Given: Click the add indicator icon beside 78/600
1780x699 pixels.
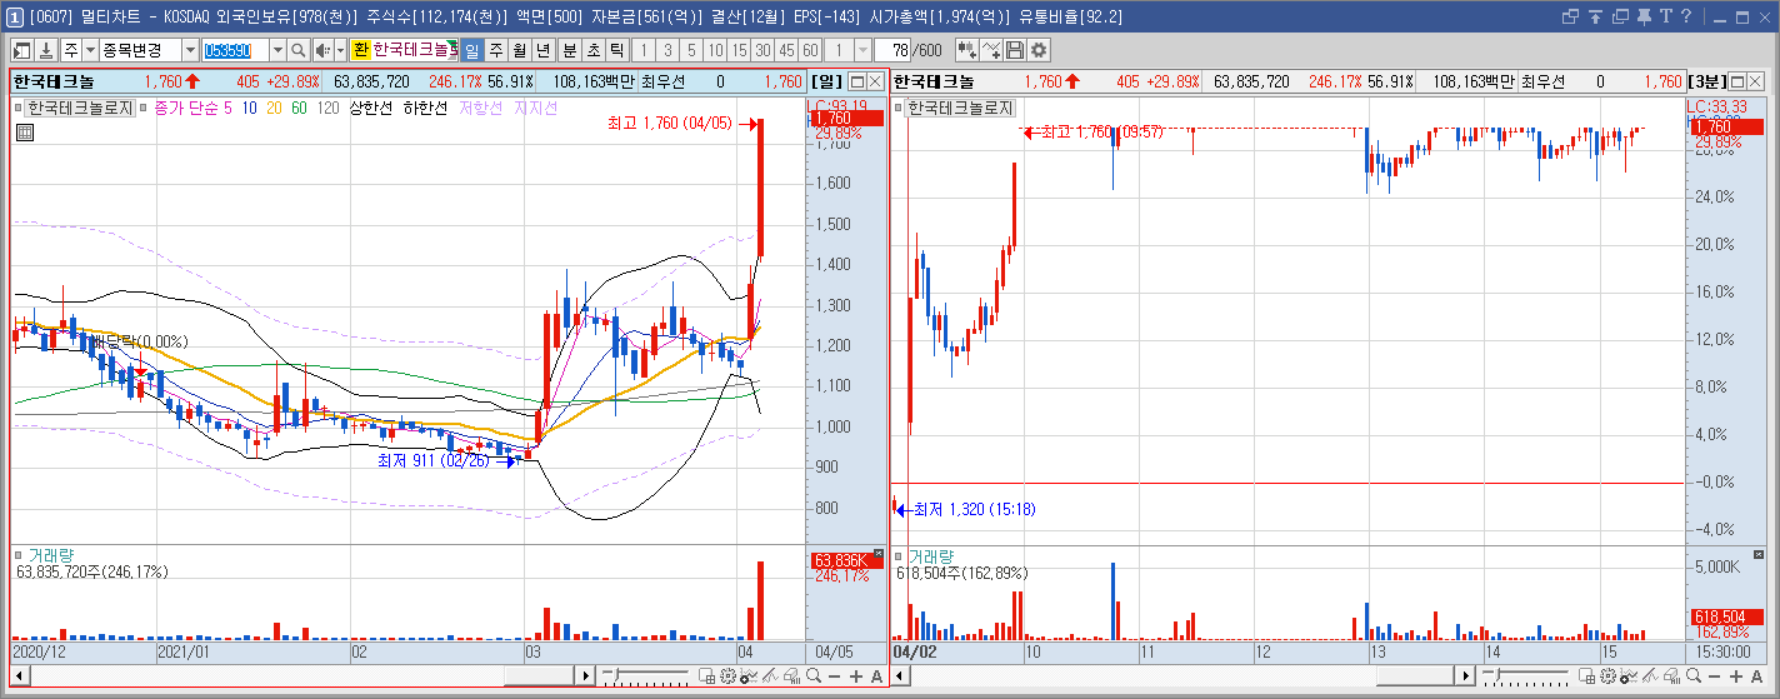Looking at the screenshot, I should coord(967,50).
